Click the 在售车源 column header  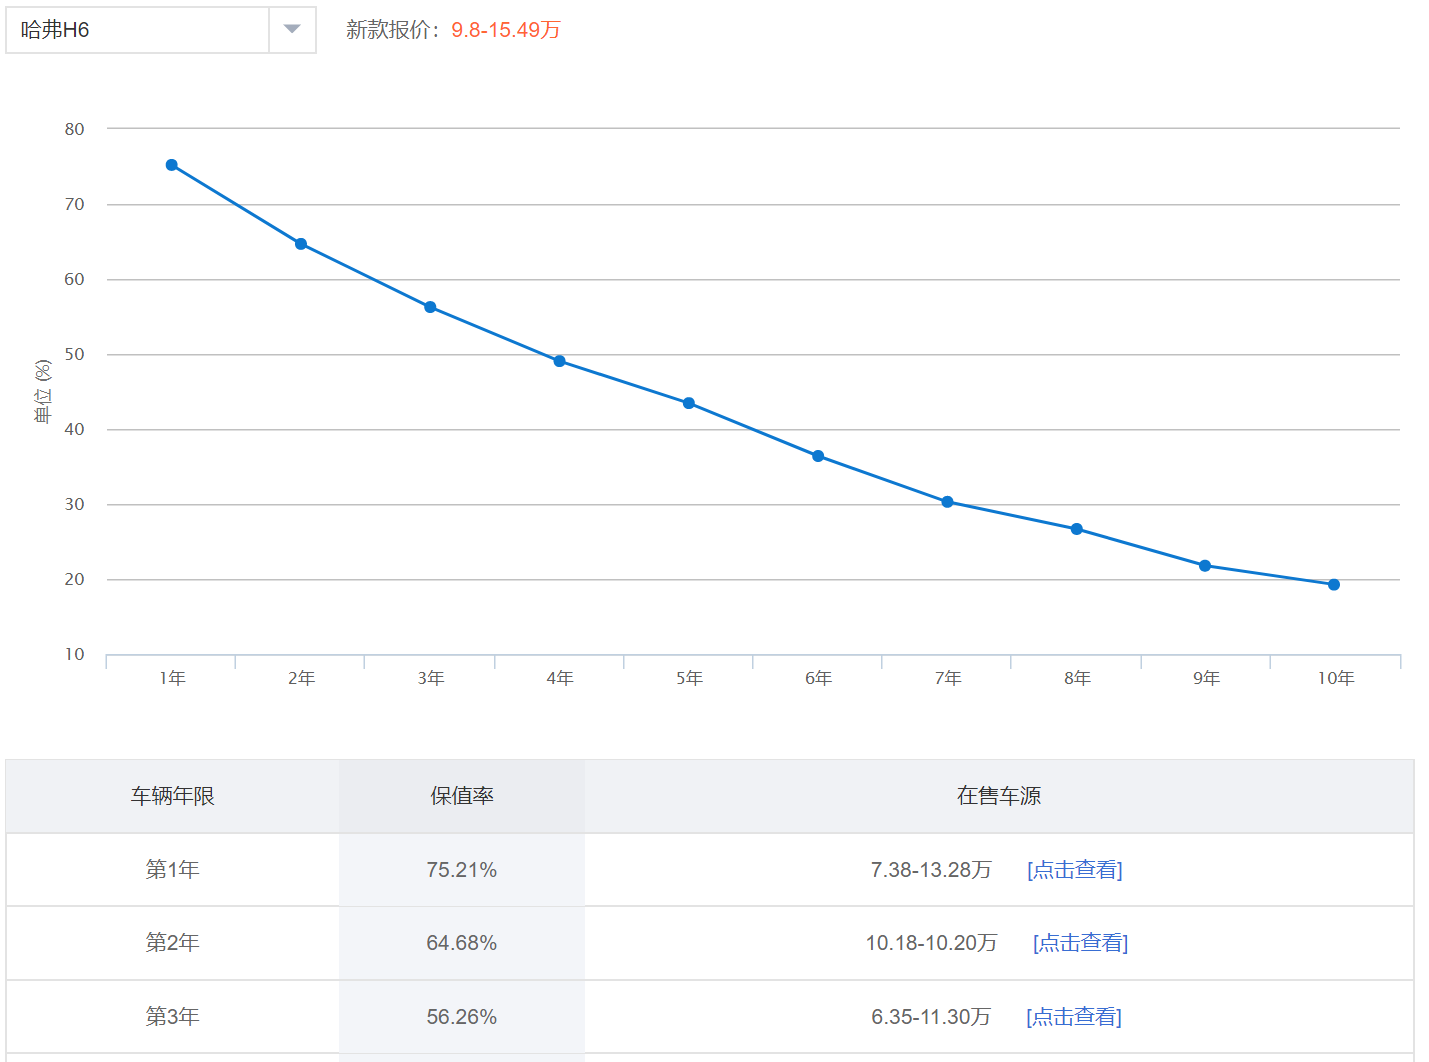click(999, 796)
